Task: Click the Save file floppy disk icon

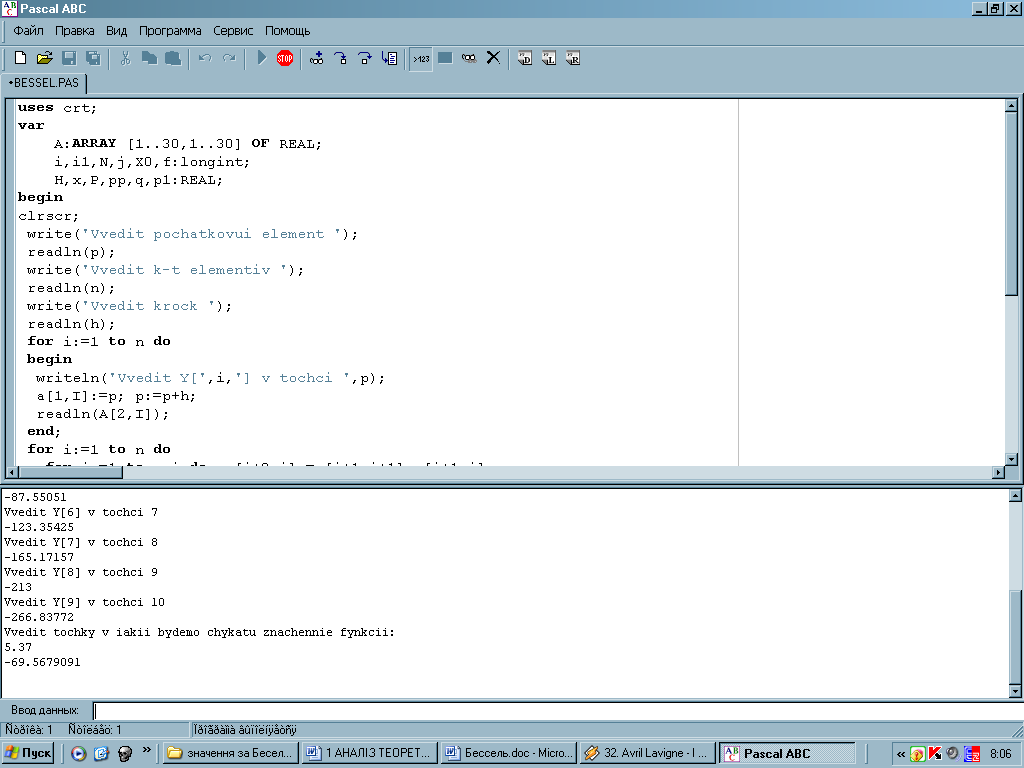Action: (69, 58)
